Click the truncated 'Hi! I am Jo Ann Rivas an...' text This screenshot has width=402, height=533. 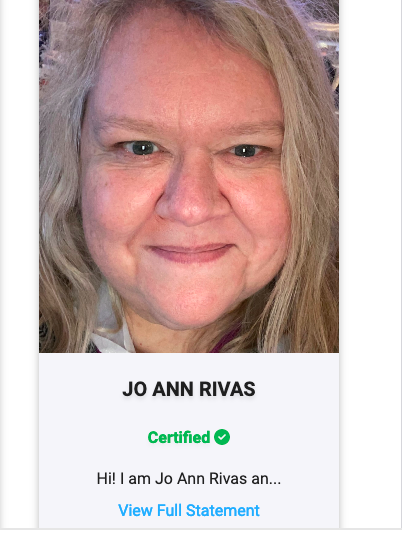[189, 479]
